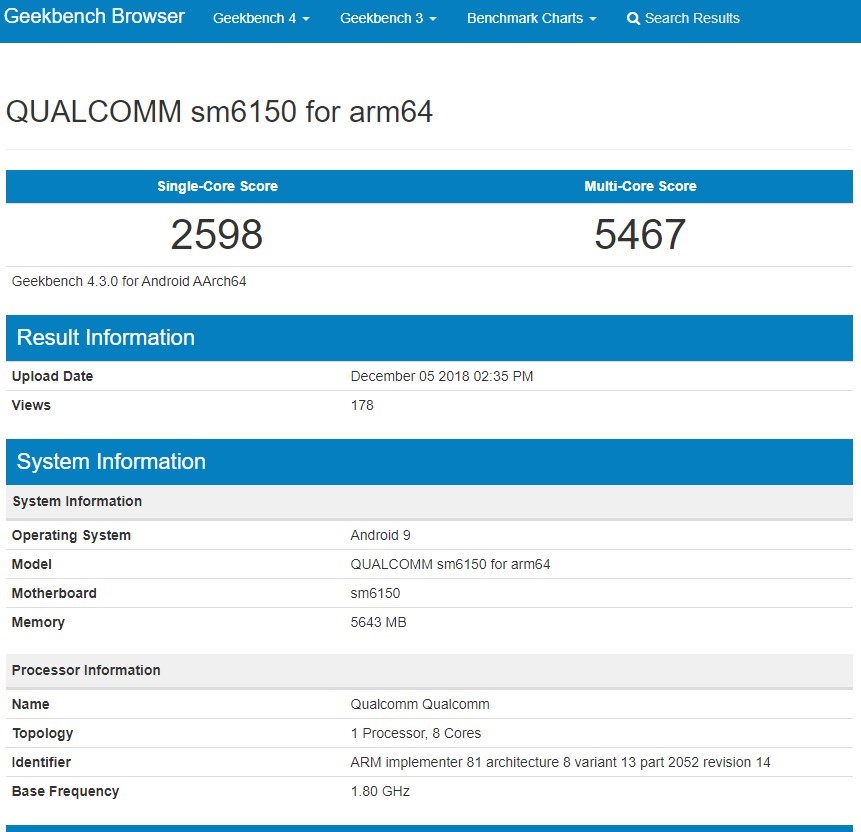This screenshot has height=832, width=861.
Task: Click the Topology label
Action: 42,733
